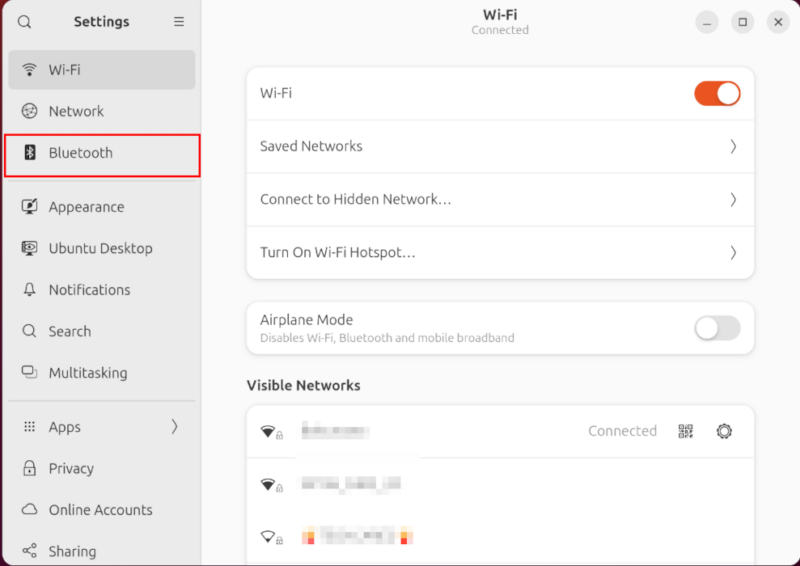Image resolution: width=800 pixels, height=566 pixels.
Task: Open the Multitasking panel
Action: tap(88, 373)
